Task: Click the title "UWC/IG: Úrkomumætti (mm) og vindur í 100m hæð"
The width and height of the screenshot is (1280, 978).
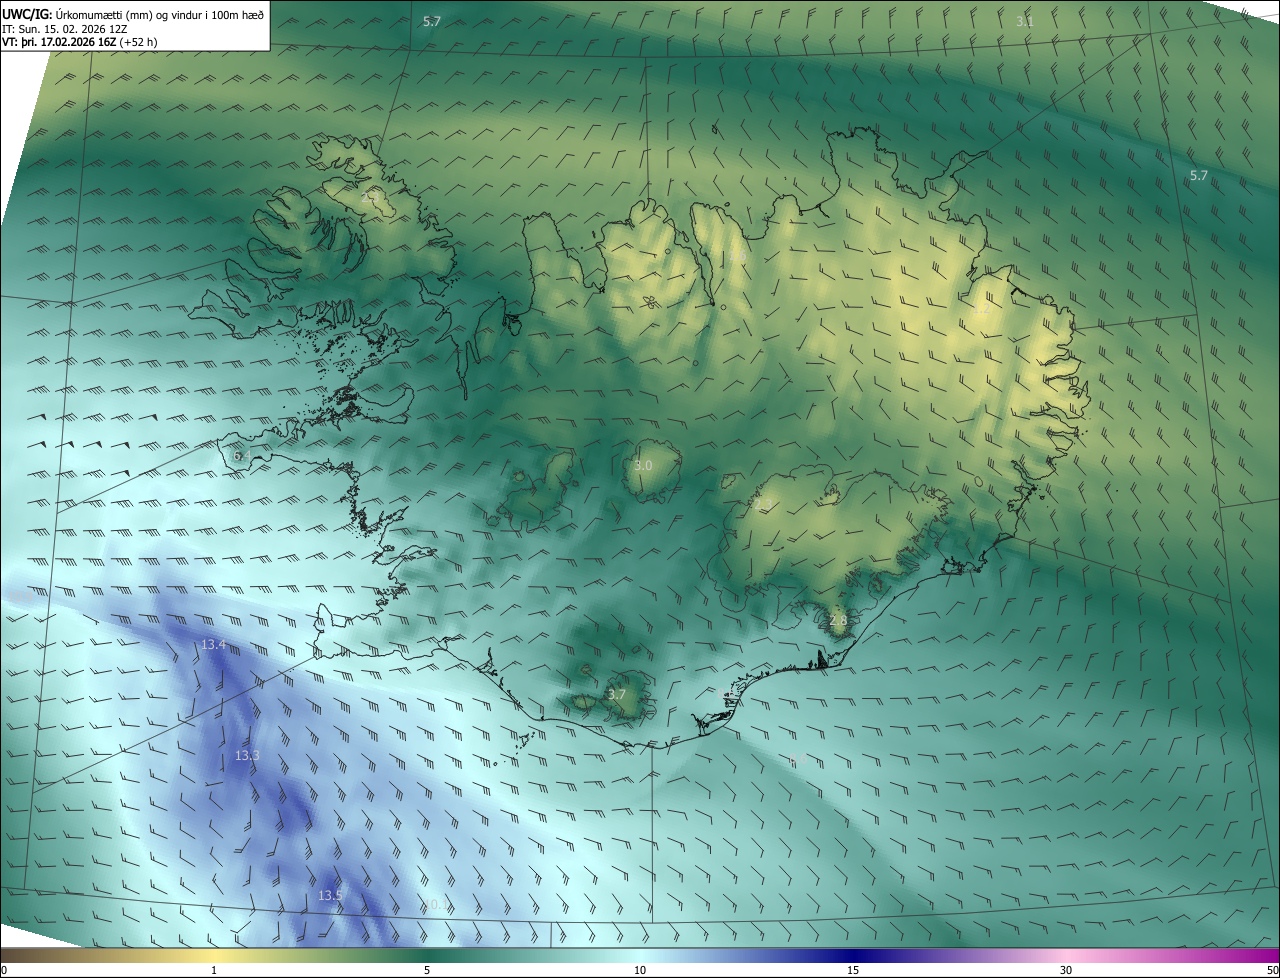Action: point(133,13)
